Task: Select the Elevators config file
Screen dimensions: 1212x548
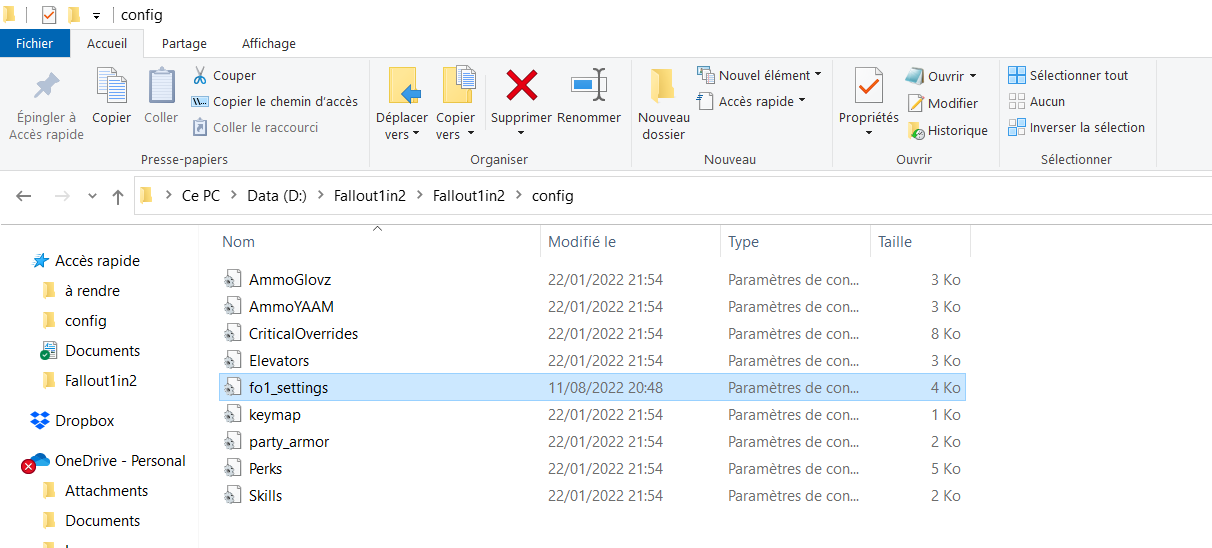Action: (592, 361)
